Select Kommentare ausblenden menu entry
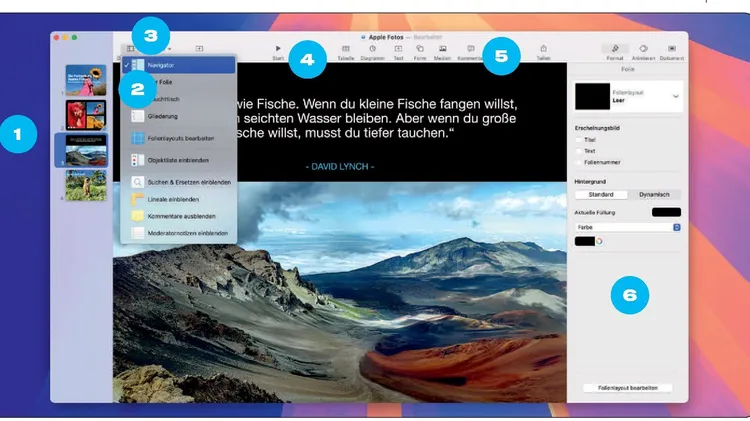This screenshot has height=421, width=750. pyautogui.click(x=178, y=216)
